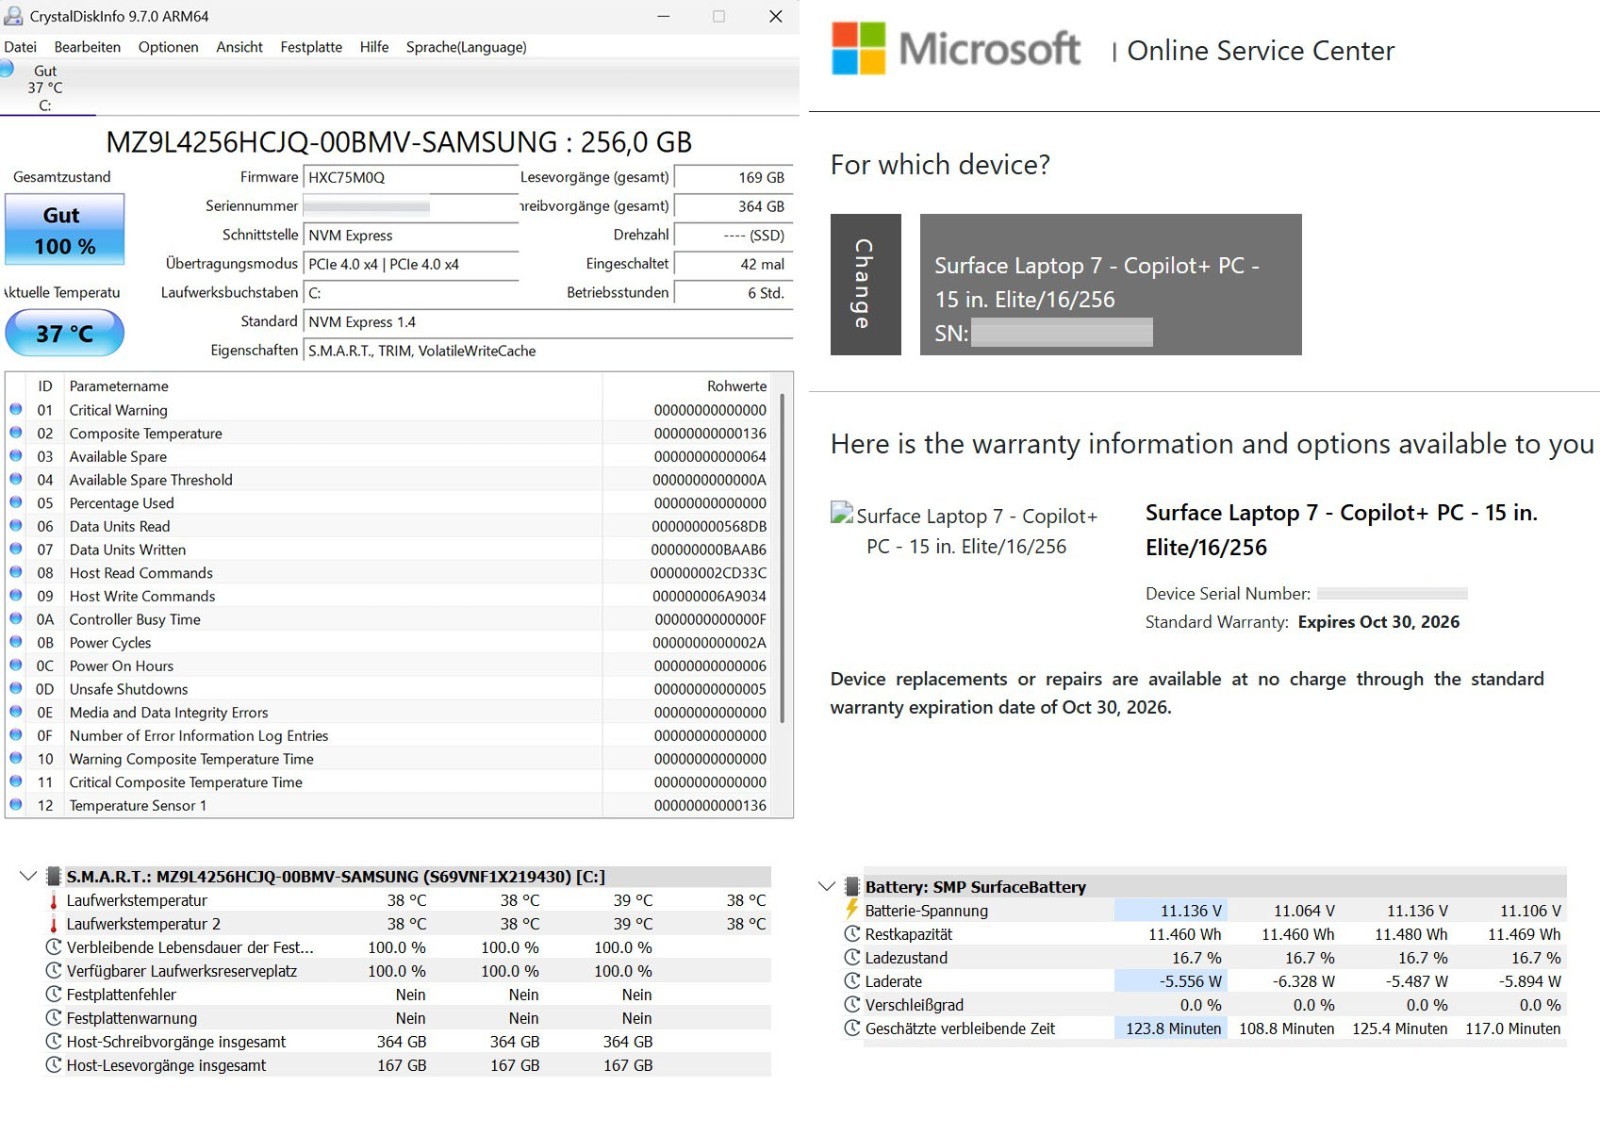Open the Ansicht menu

[x=239, y=47]
